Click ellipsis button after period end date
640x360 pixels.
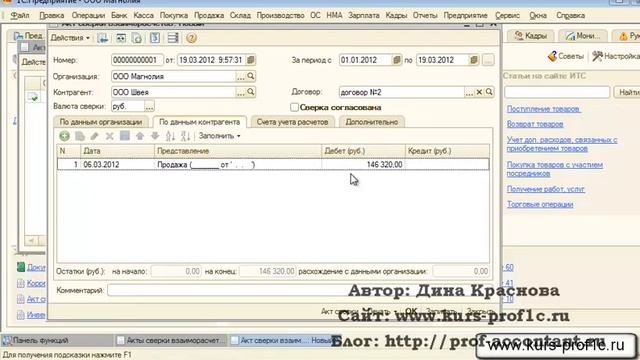488,60
